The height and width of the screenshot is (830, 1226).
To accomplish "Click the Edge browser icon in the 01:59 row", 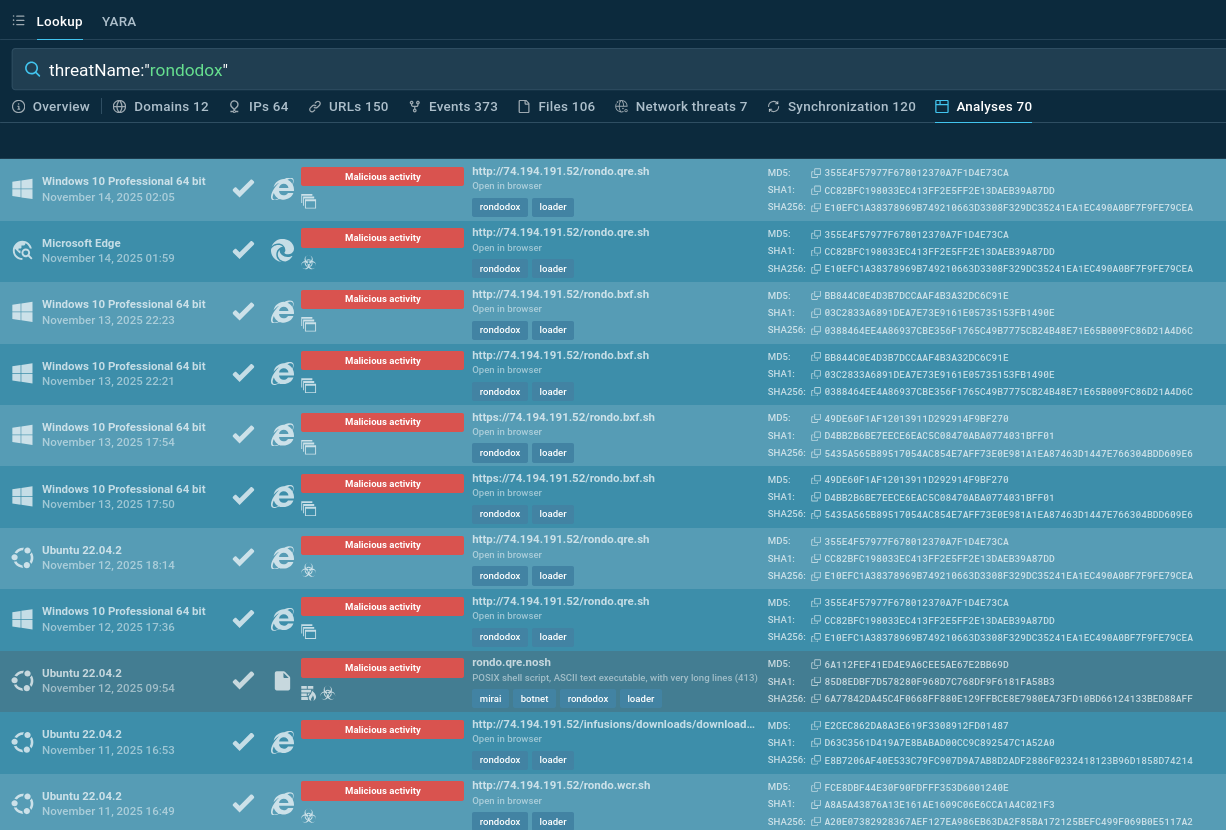I will click(283, 251).
